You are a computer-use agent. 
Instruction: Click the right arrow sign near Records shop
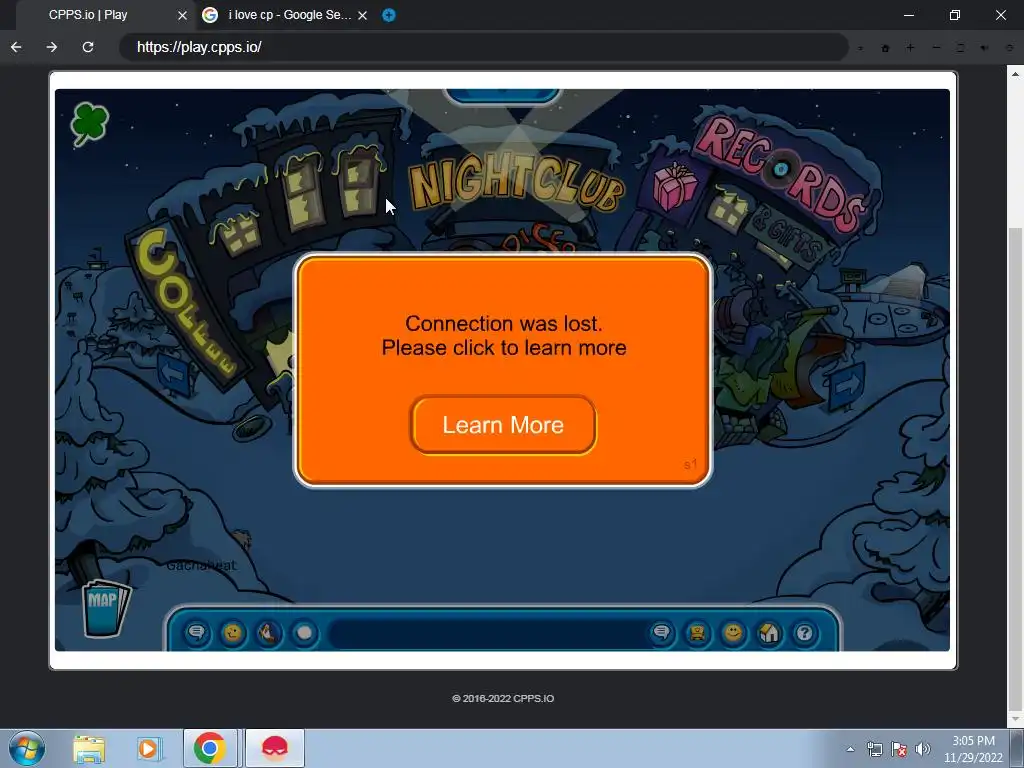coord(847,387)
